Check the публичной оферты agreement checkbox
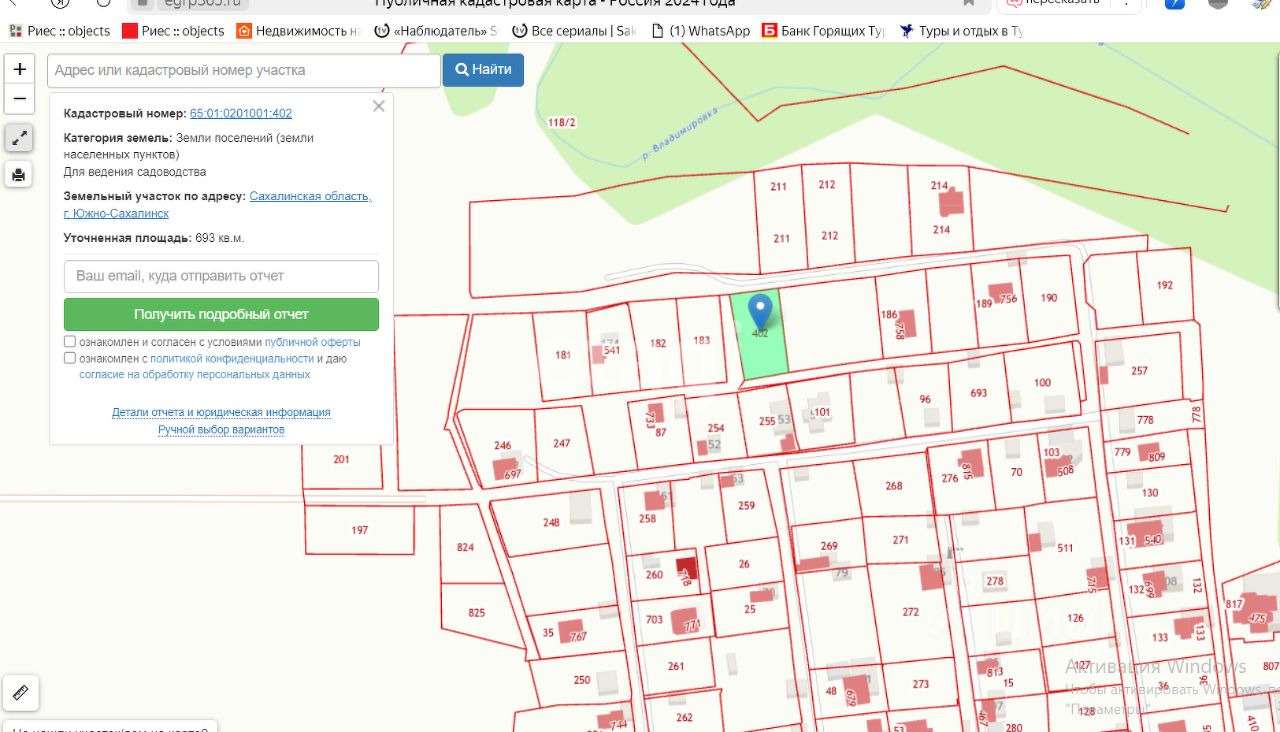This screenshot has width=1280, height=732. pos(70,342)
